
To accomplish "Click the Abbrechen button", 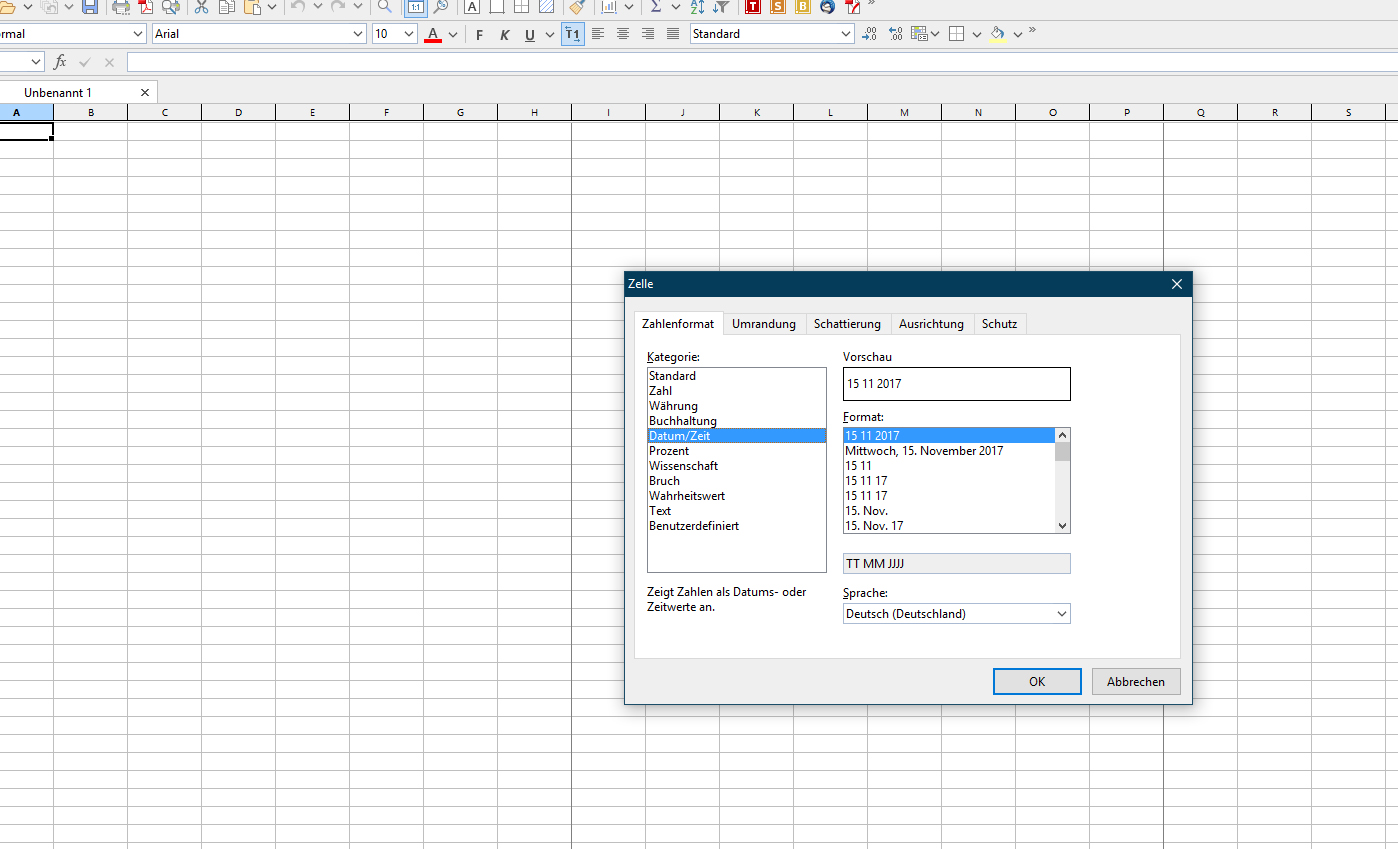I will coord(1135,681).
